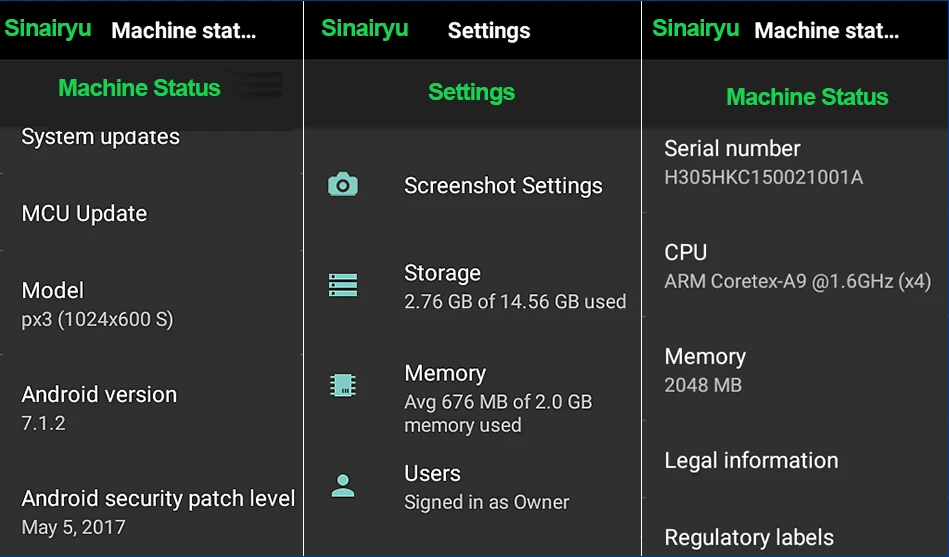Open Legal information
The image size is (949, 557).
795,460
